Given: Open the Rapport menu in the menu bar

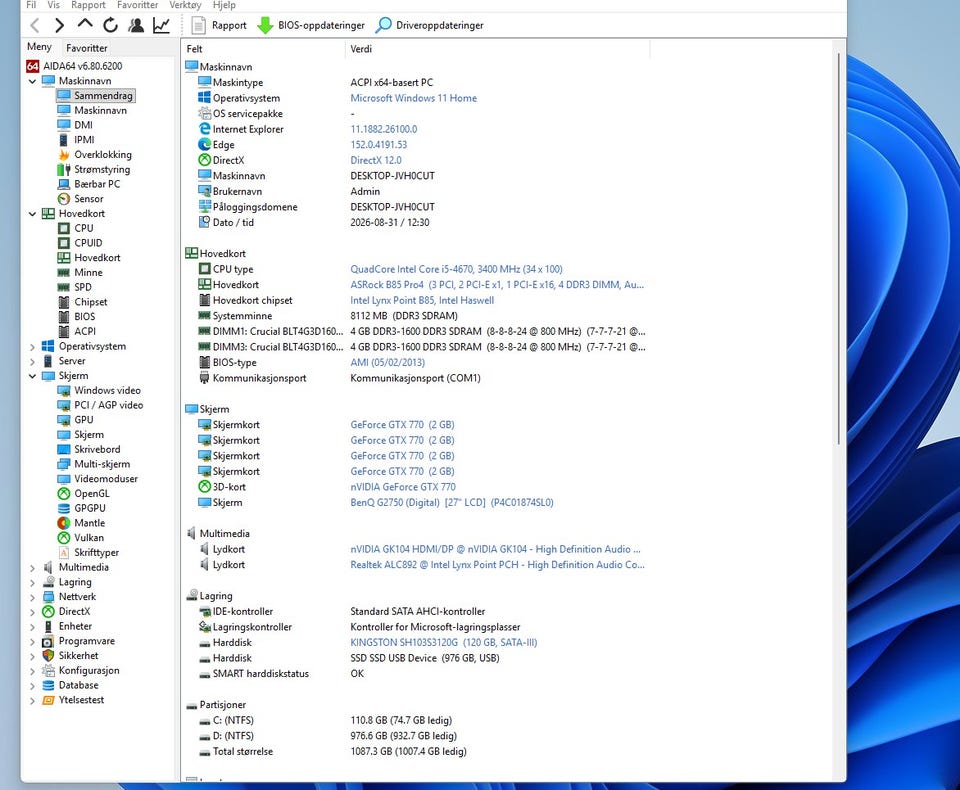Looking at the screenshot, I should 88,5.
